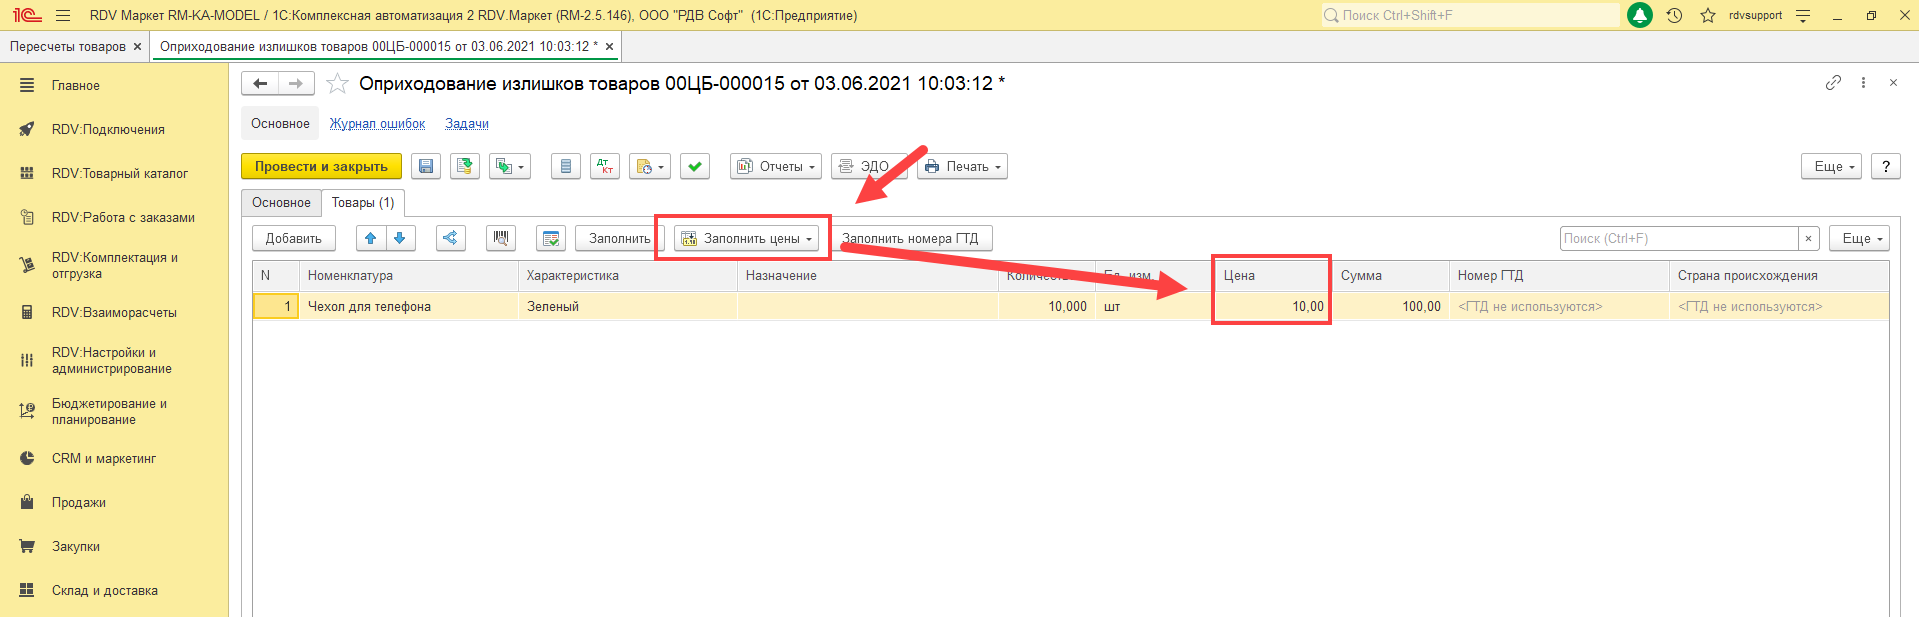Click Заполнить номера ГТД button
The image size is (1919, 617).
910,238
